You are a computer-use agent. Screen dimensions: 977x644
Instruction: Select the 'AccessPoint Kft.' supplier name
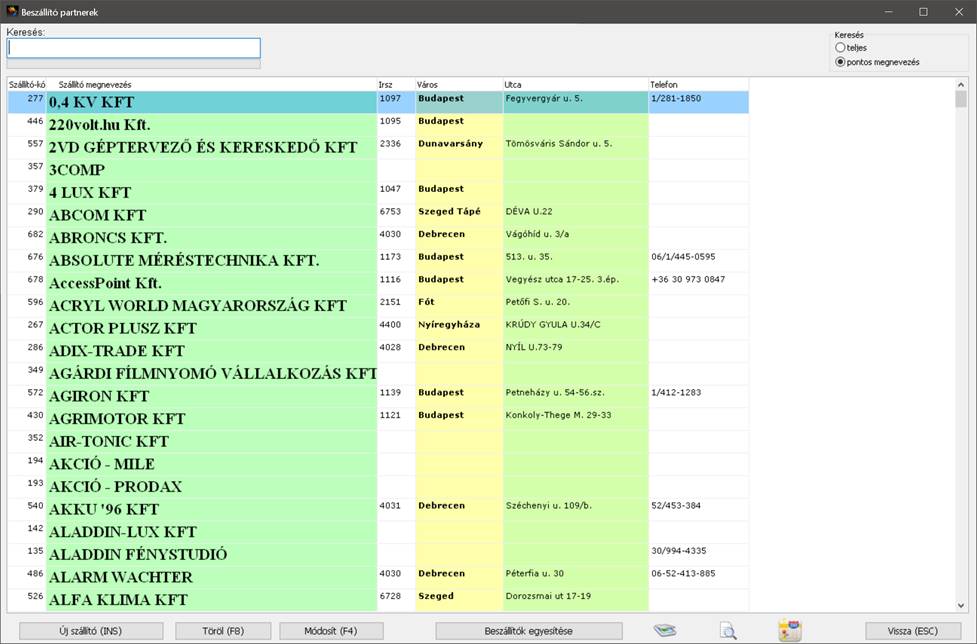105,283
